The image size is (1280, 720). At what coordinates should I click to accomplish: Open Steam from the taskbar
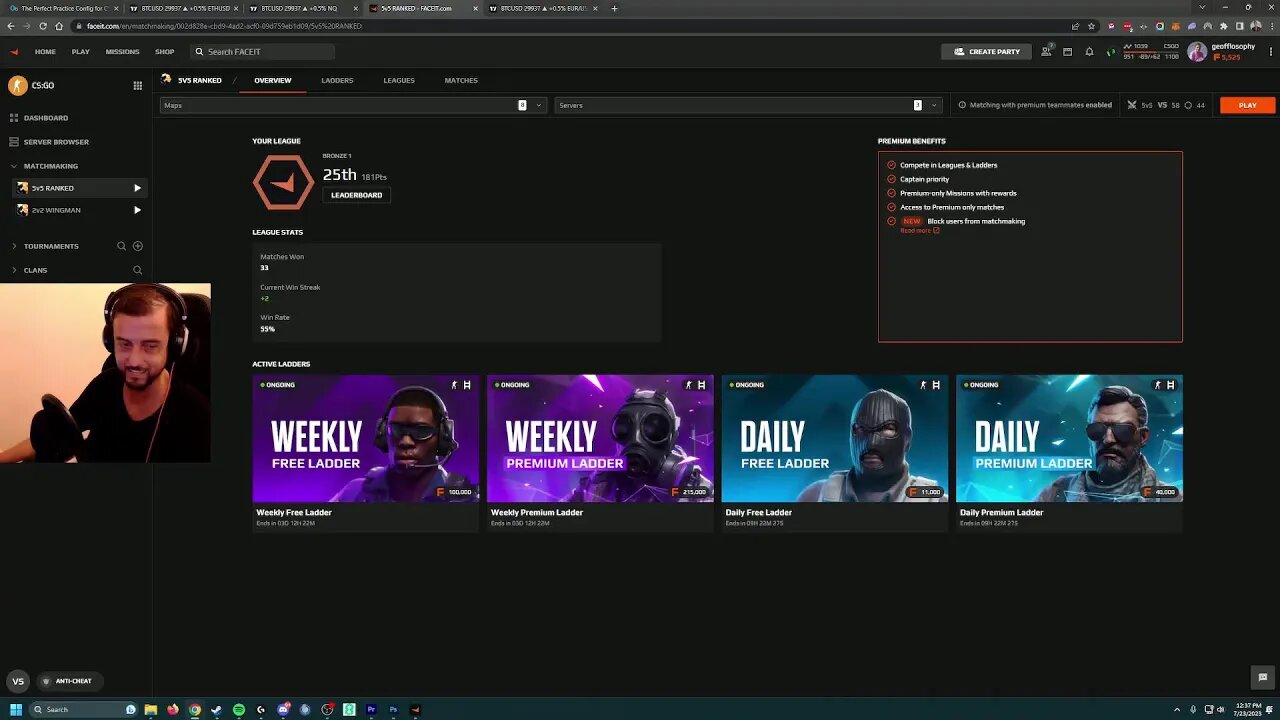click(217, 709)
